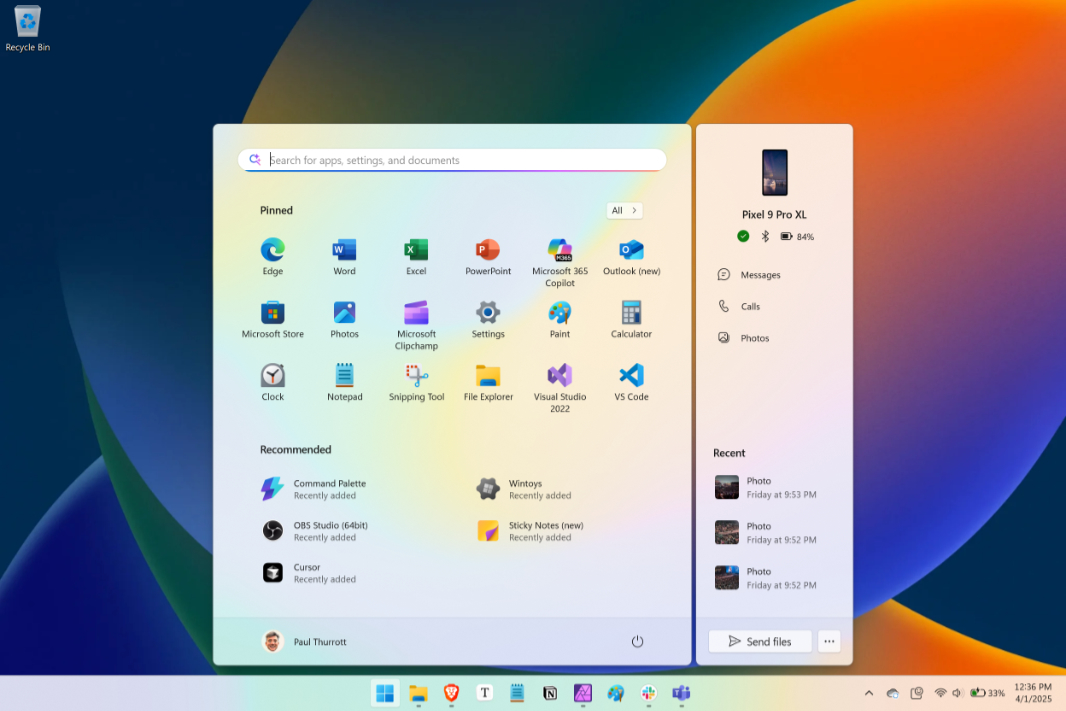Launch Calculator from pinned section
The image size is (1066, 711).
point(631,319)
